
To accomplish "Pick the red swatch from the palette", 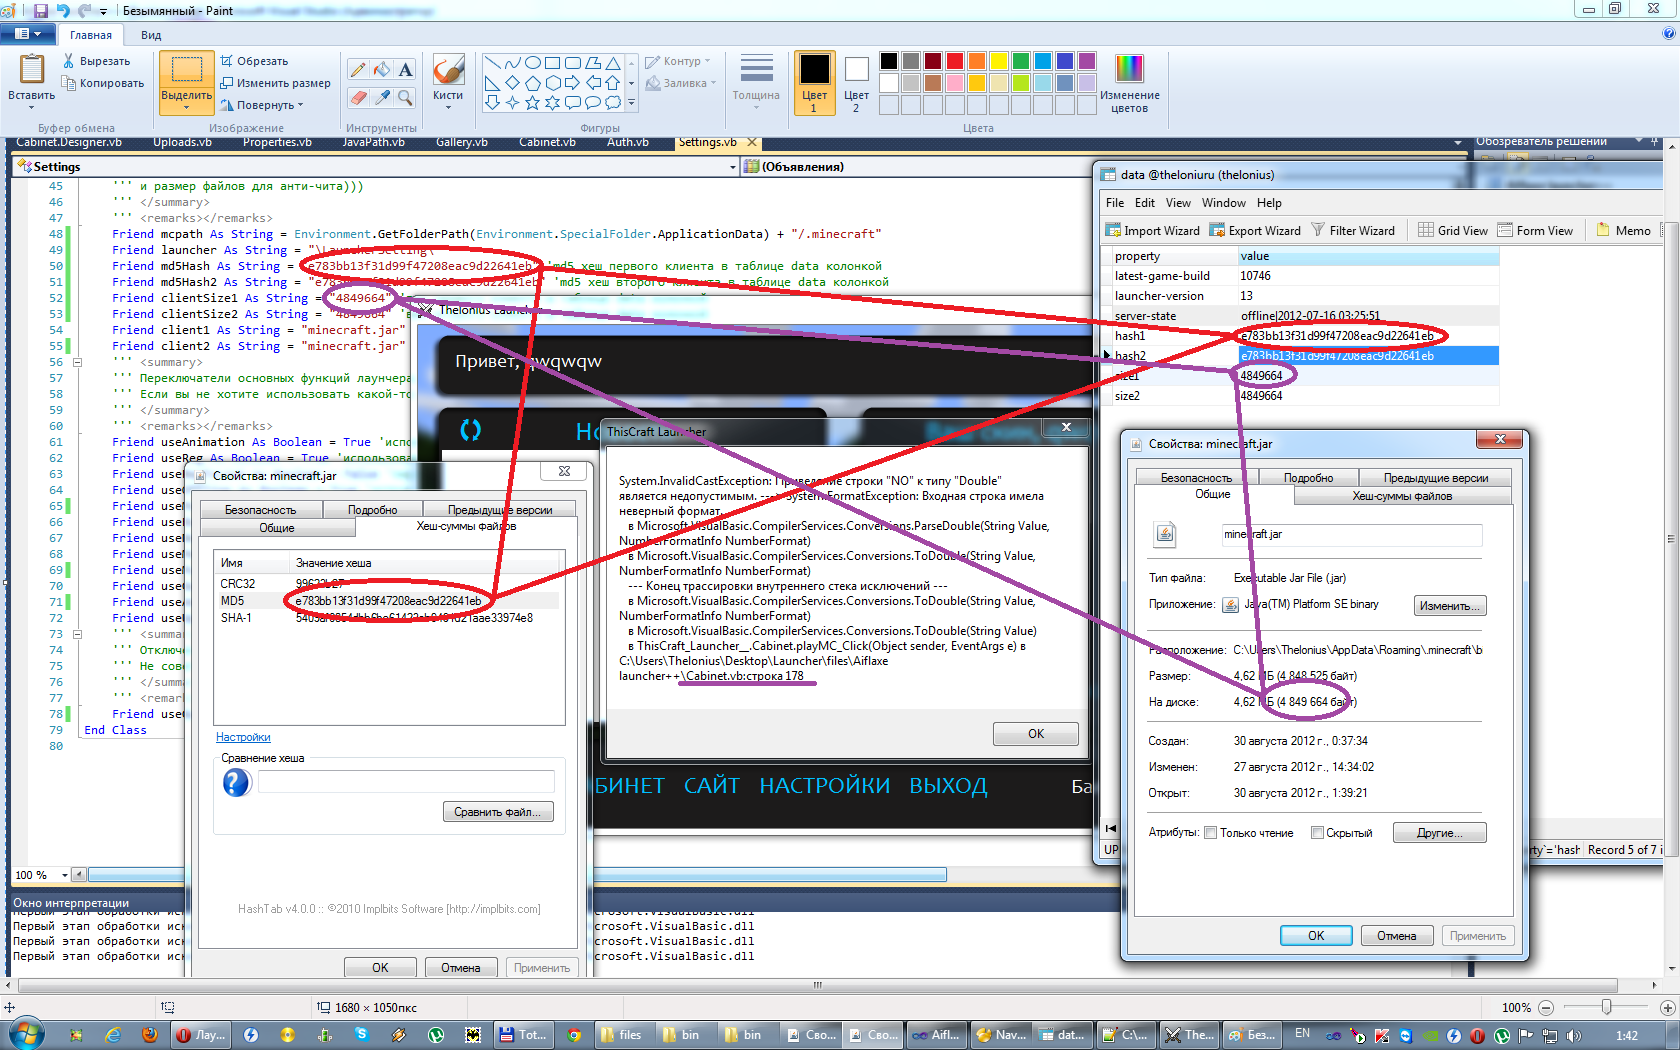I will [x=954, y=61].
